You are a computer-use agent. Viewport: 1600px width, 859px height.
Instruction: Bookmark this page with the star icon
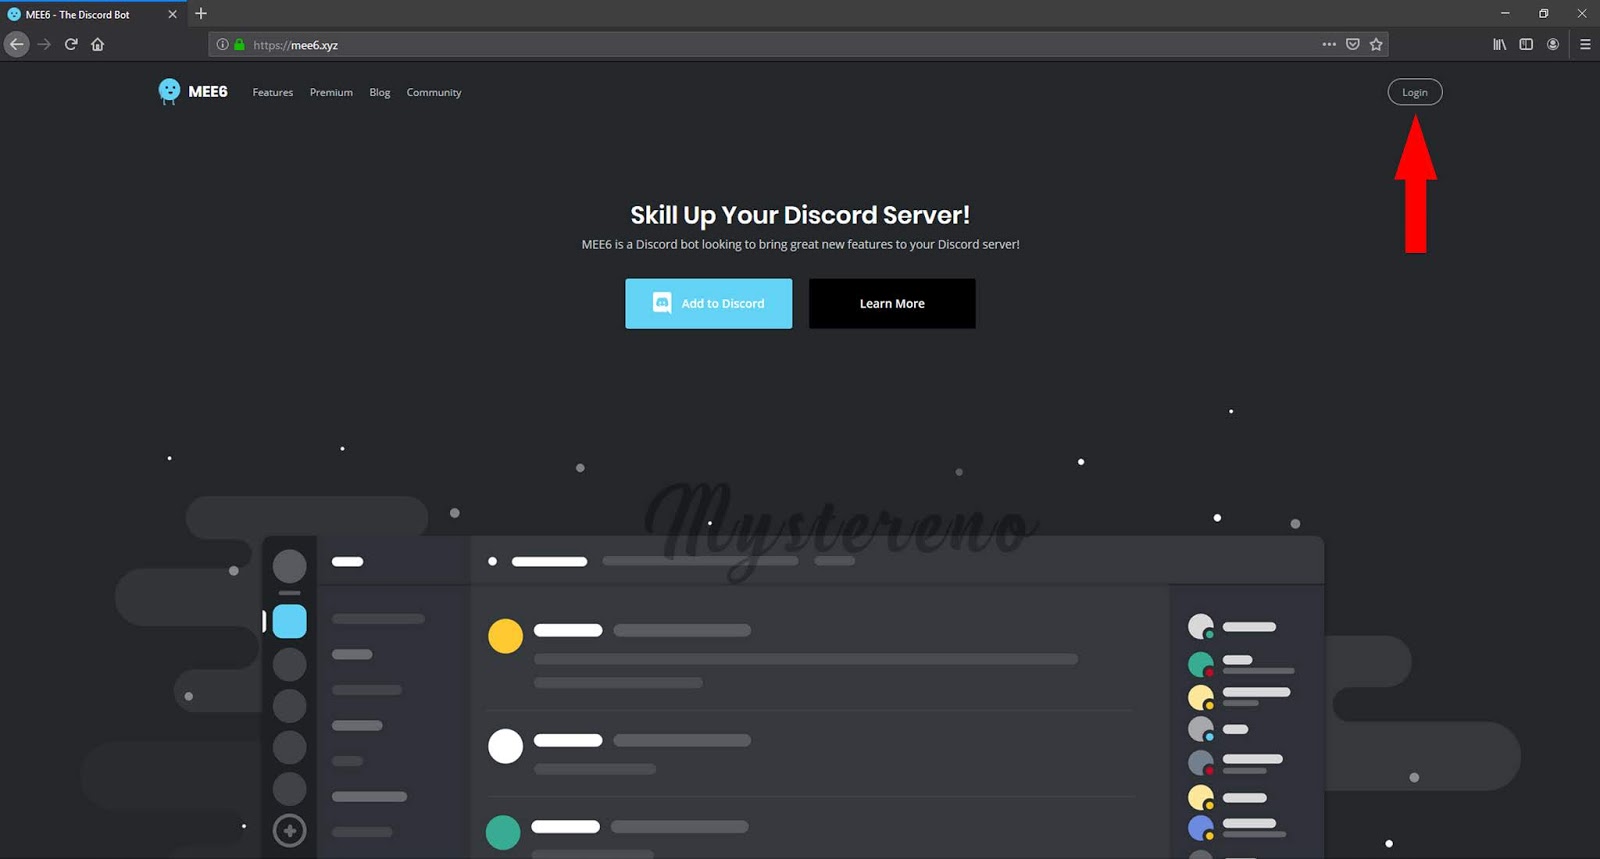pos(1376,44)
